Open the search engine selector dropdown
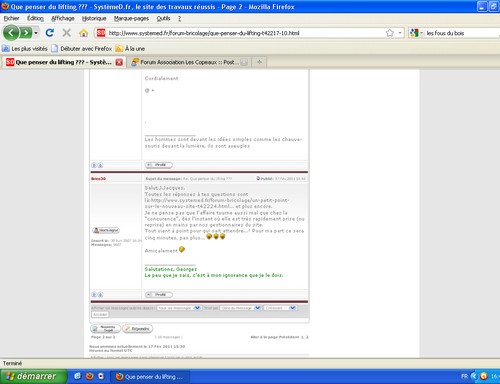The image size is (500, 384). point(416,33)
